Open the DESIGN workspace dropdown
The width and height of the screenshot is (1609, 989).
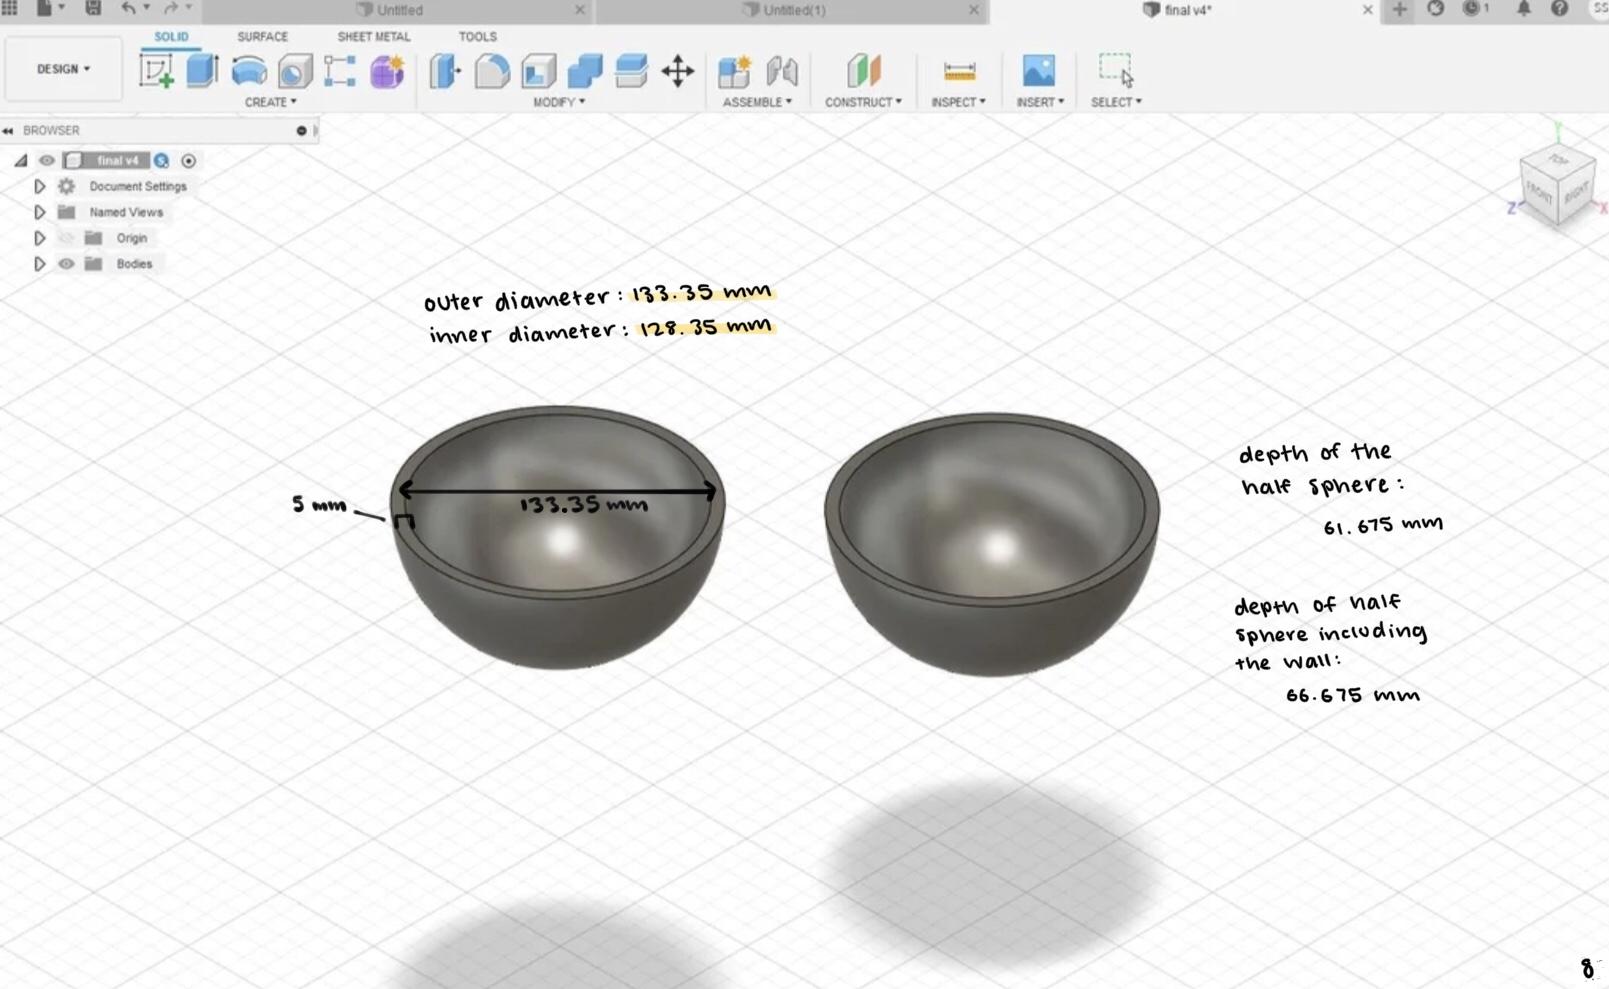63,69
